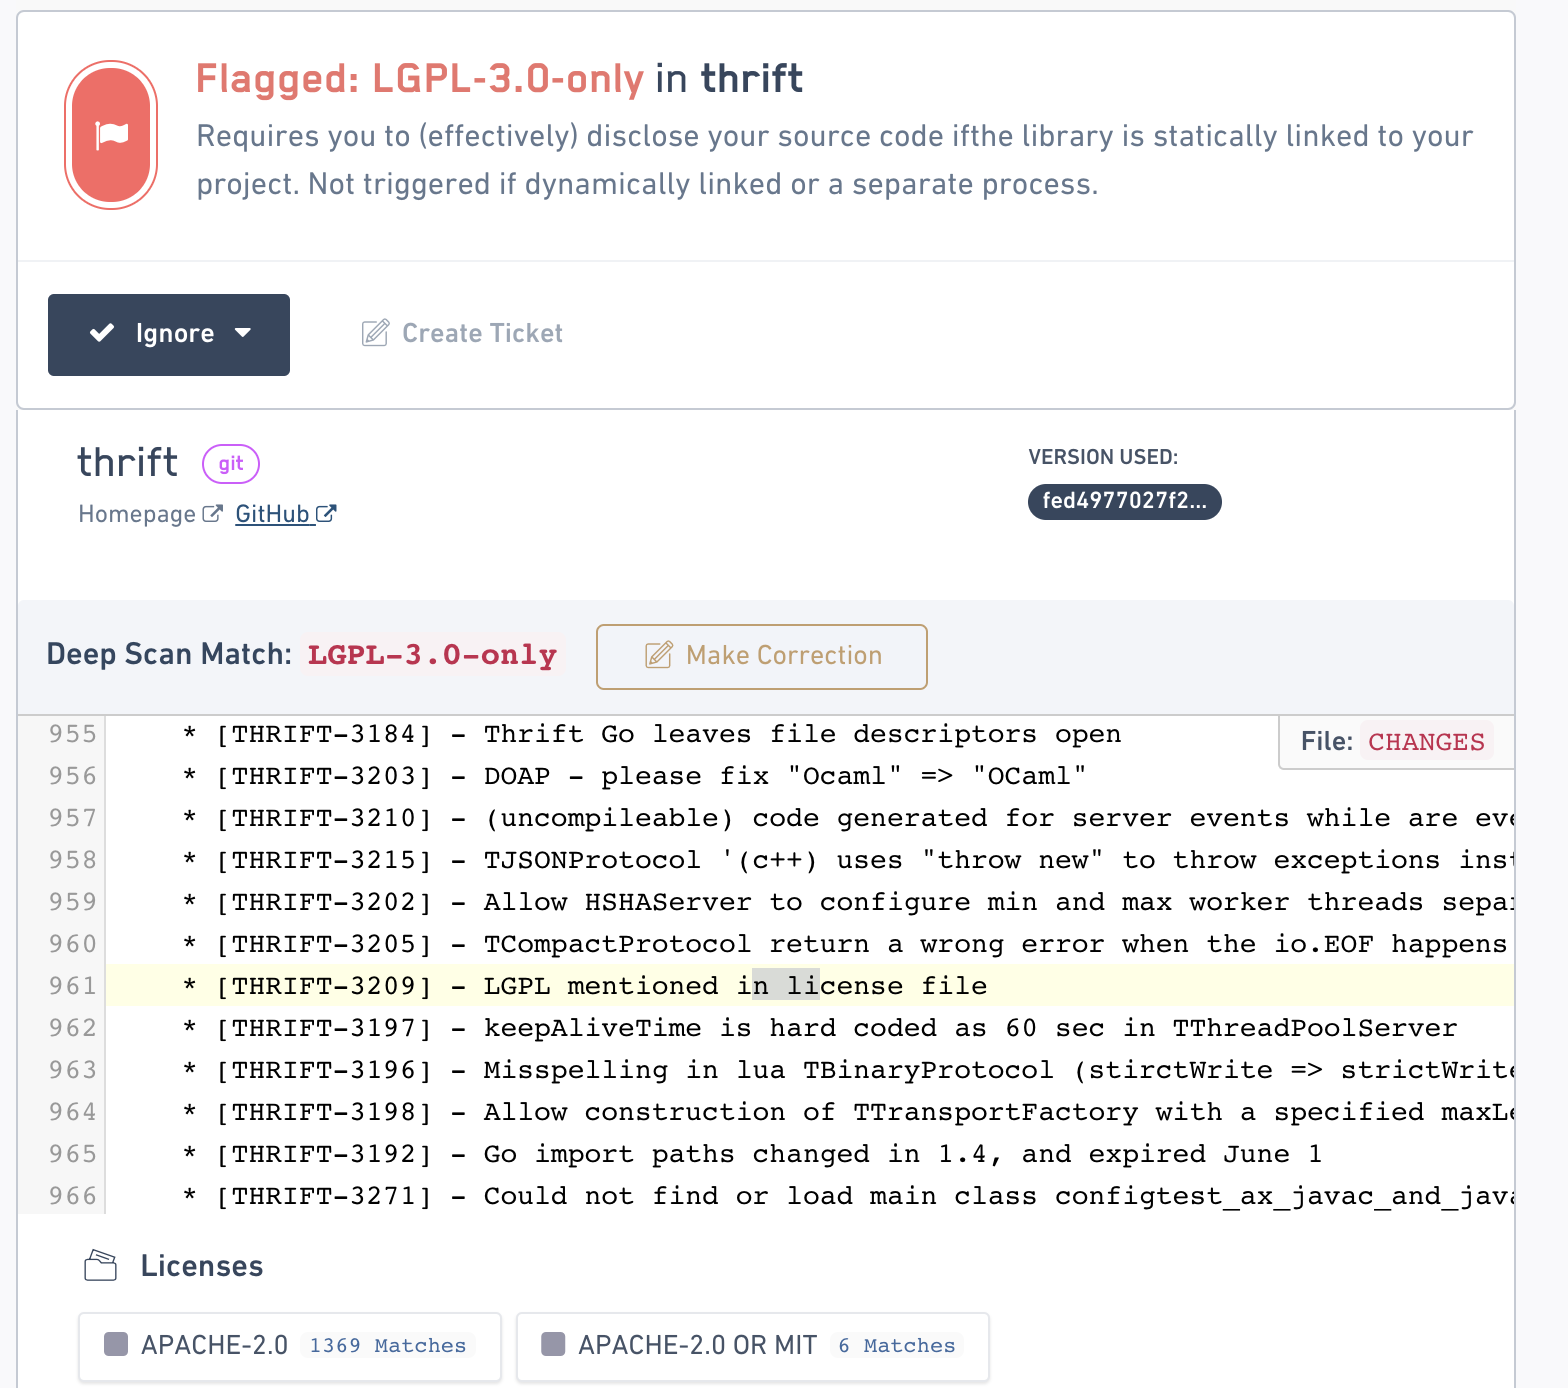Click the LGPL-3.0-only deep scan match label

[432, 656]
